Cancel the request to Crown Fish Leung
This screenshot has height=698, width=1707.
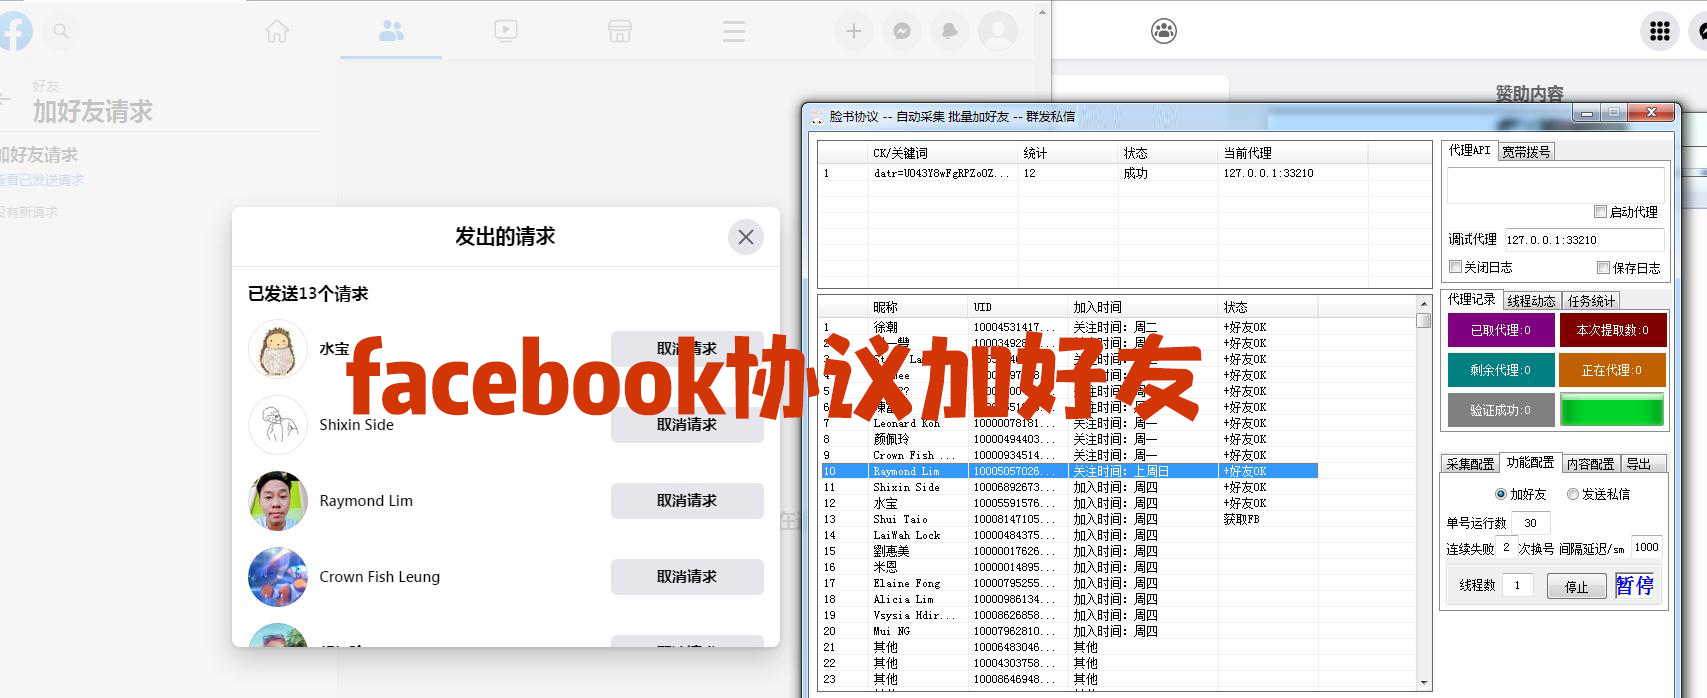(x=687, y=577)
